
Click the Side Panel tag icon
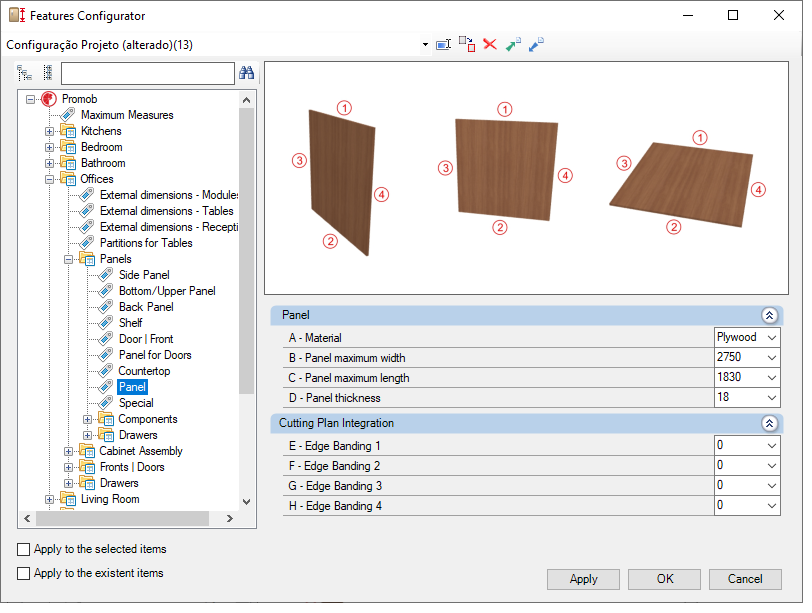click(x=106, y=274)
